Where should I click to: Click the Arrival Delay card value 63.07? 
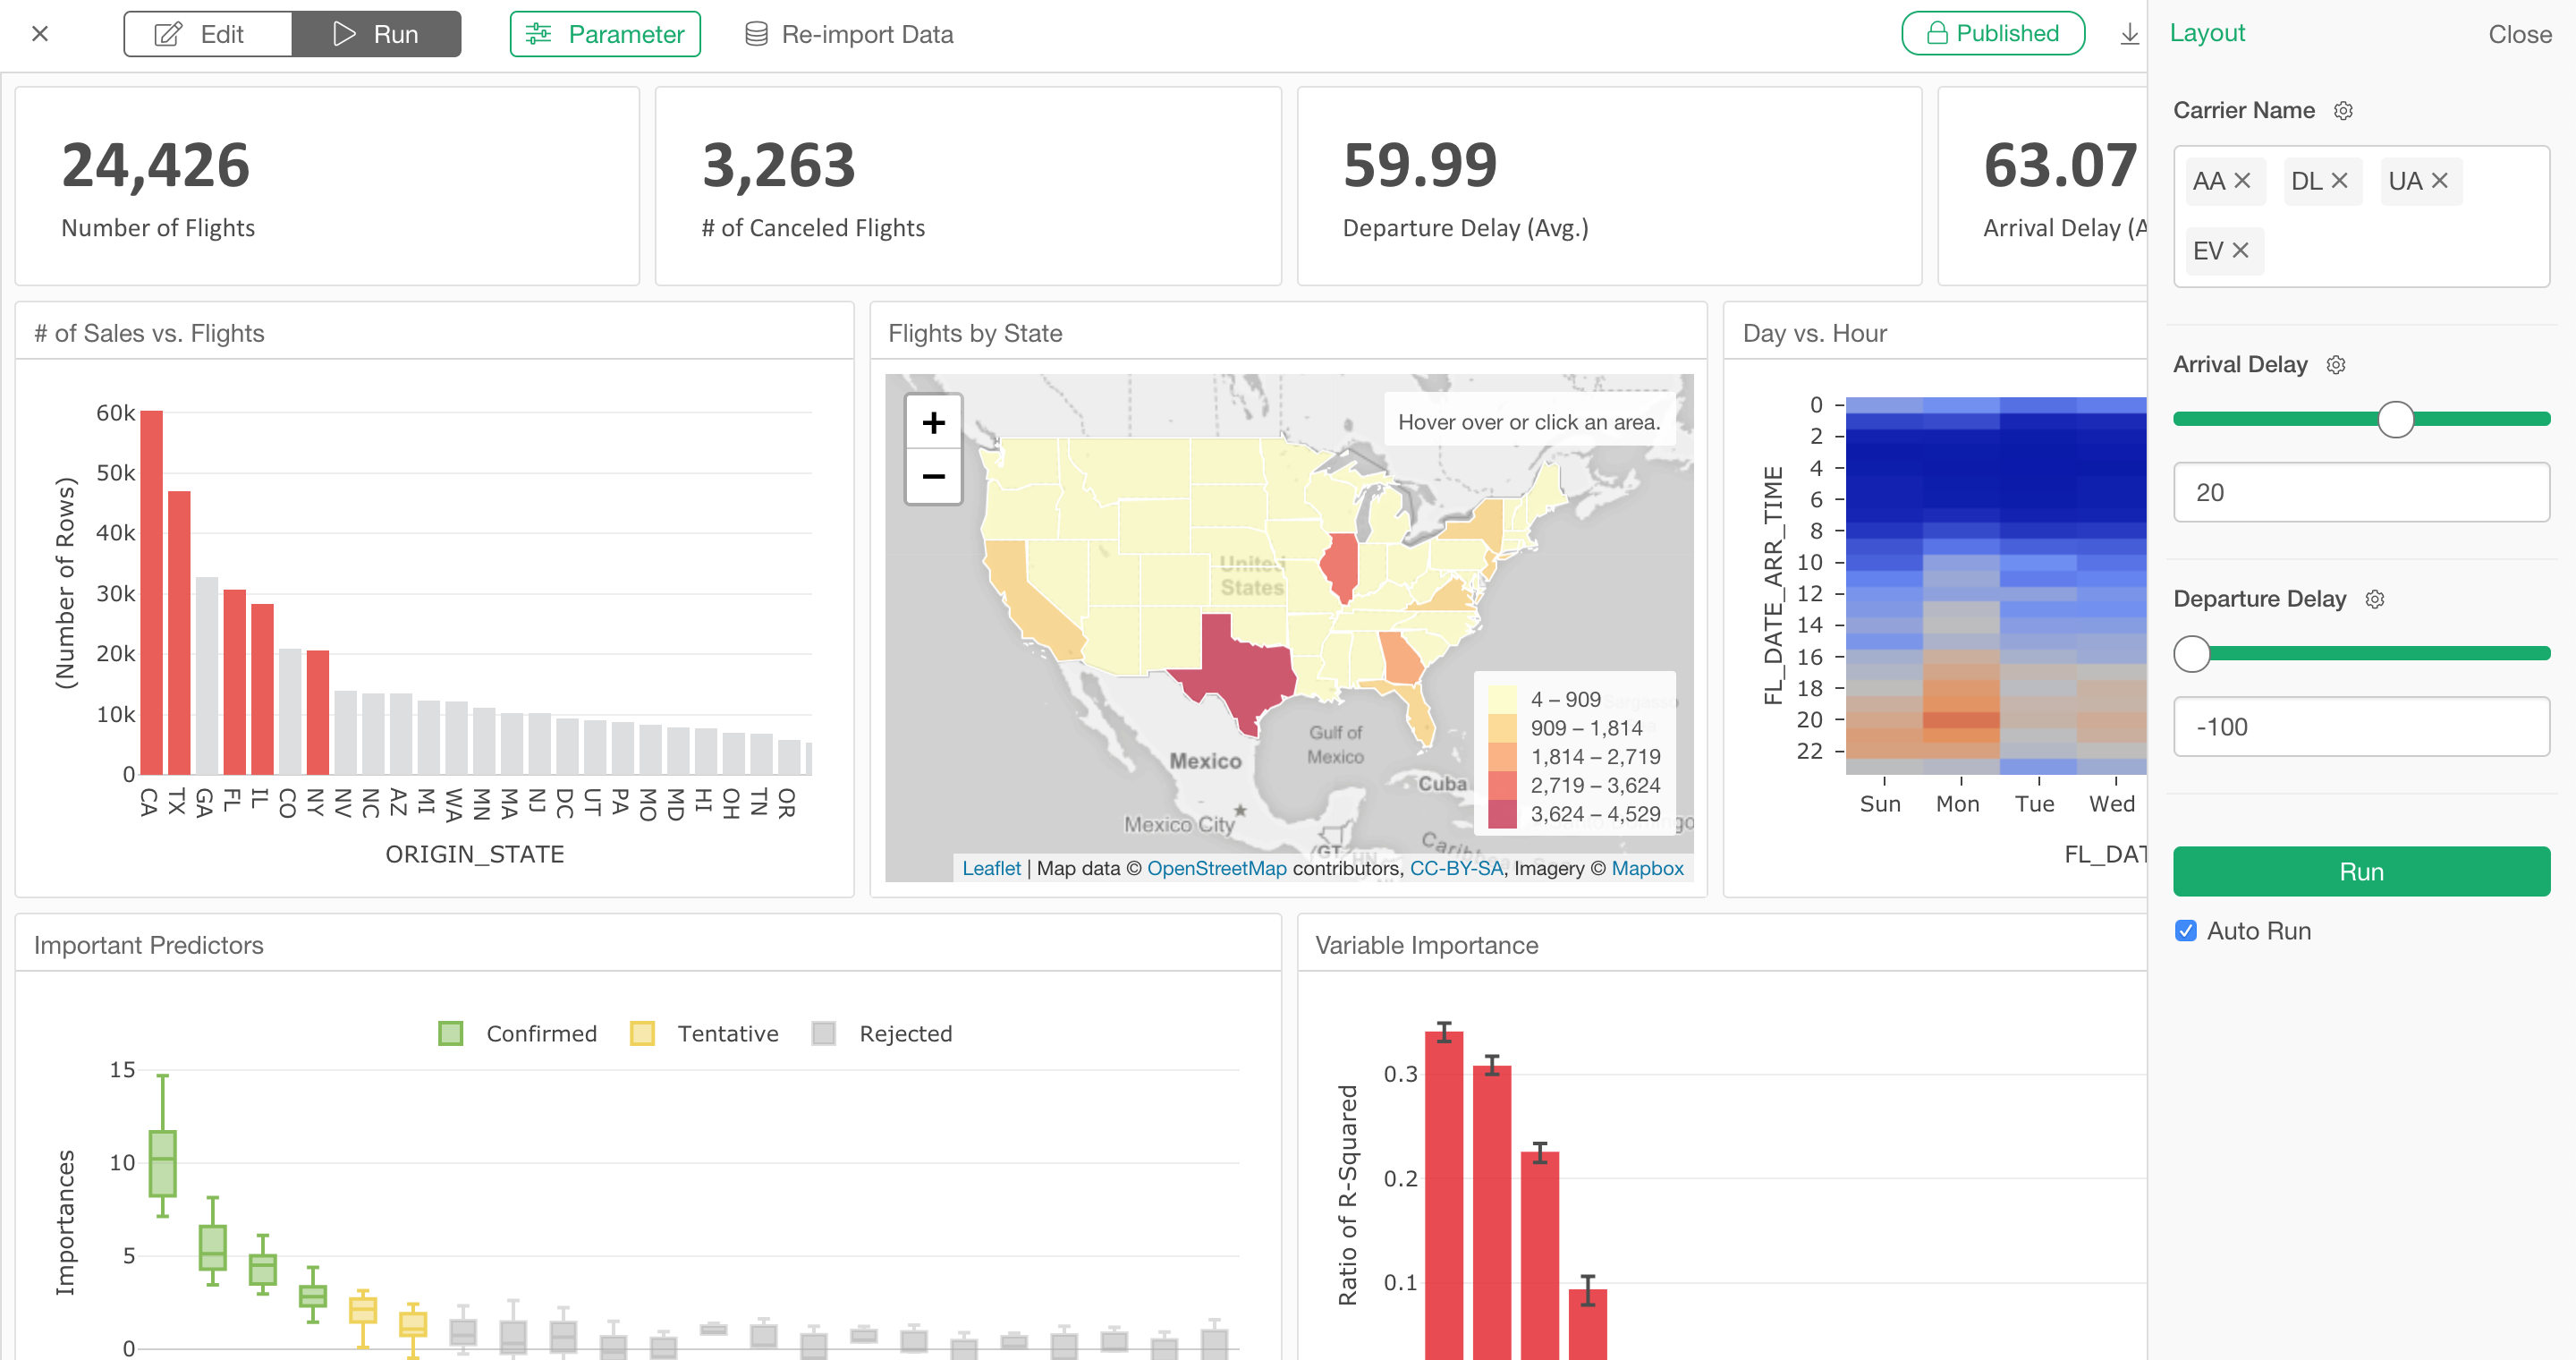click(x=2060, y=165)
